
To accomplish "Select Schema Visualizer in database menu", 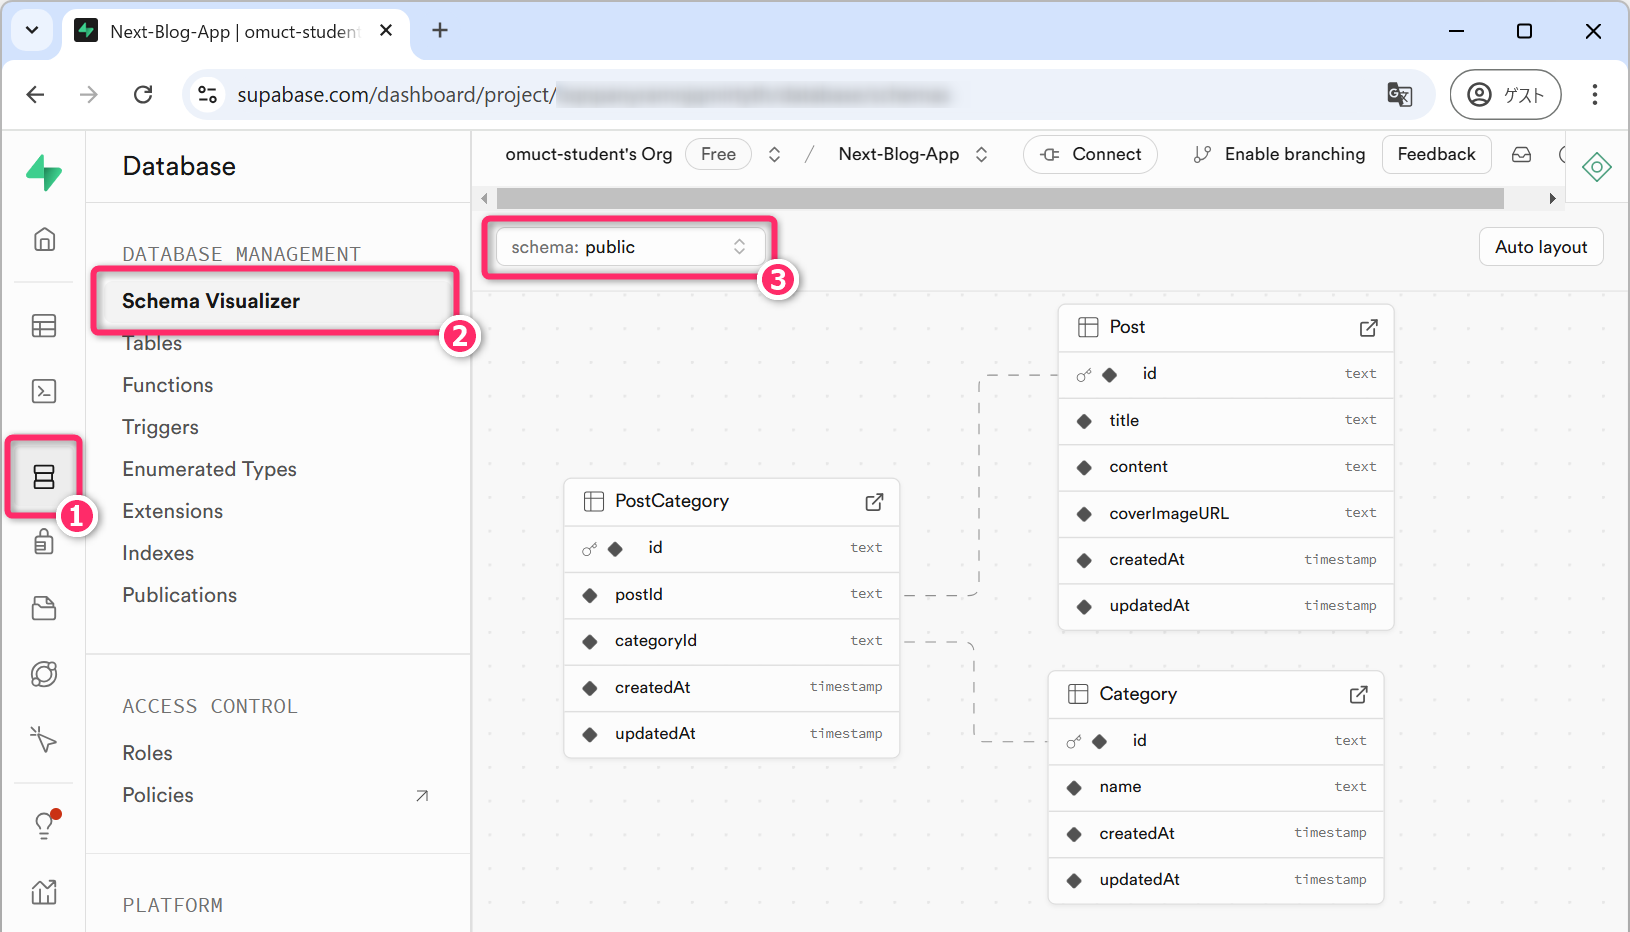I will [211, 301].
